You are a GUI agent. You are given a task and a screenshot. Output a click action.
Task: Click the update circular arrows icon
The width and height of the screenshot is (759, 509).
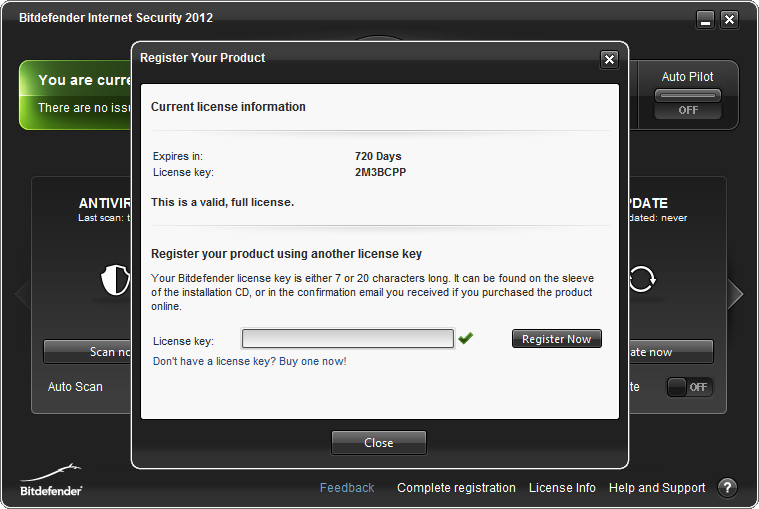641,280
